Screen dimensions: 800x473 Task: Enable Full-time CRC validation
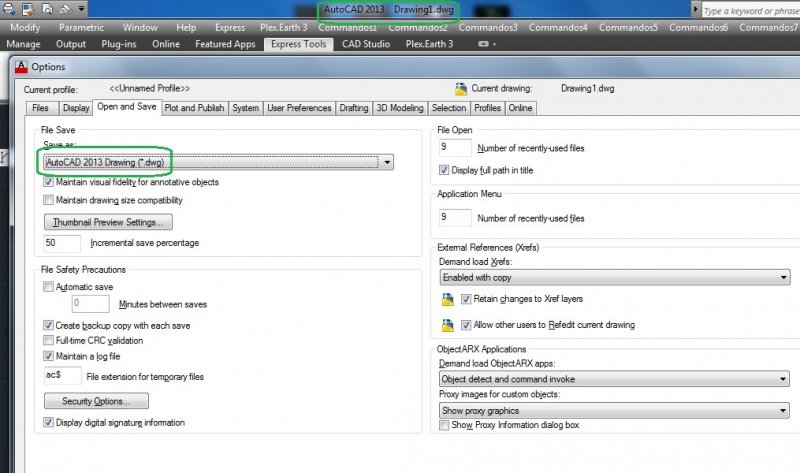click(48, 340)
